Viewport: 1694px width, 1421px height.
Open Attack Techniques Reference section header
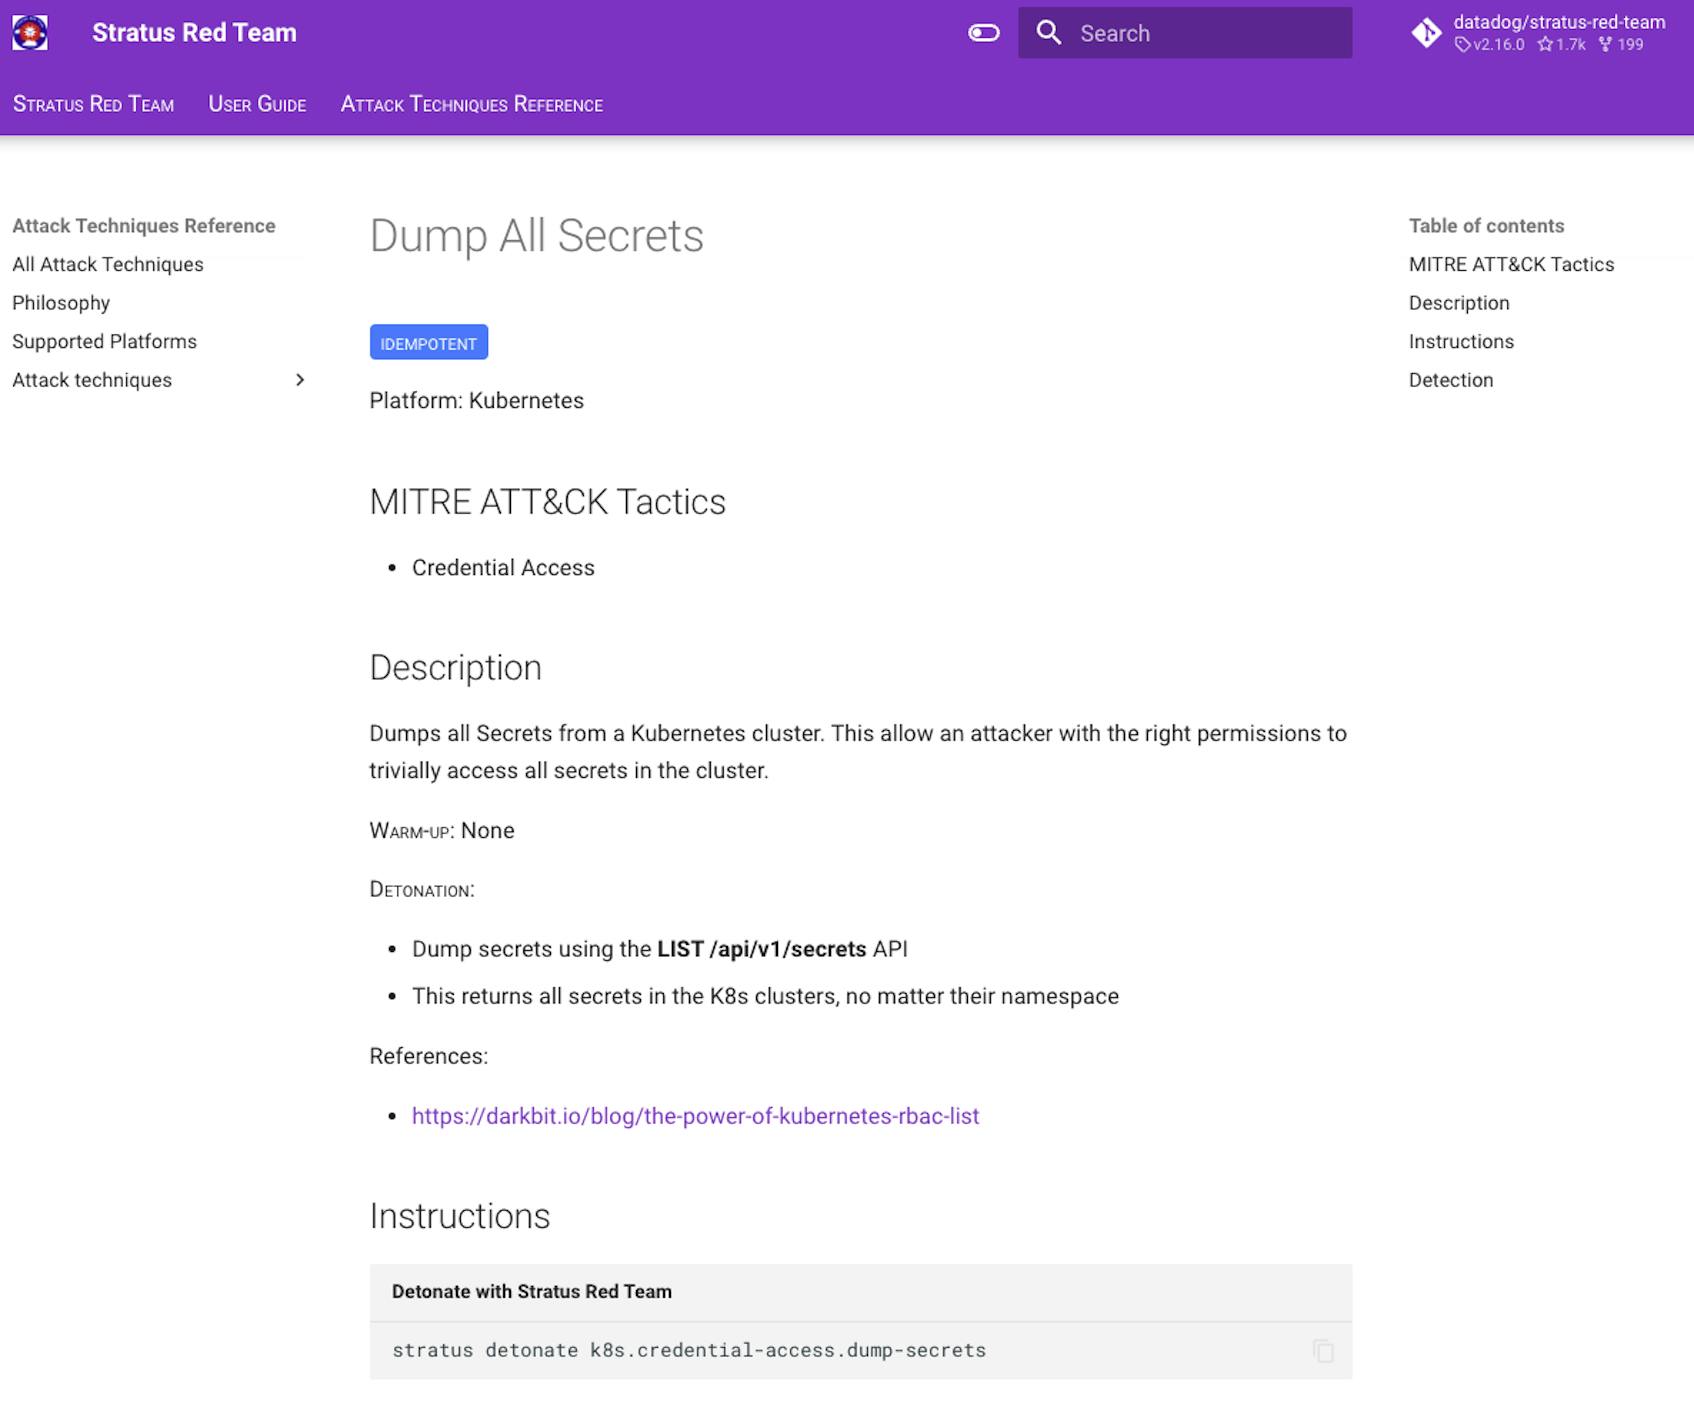144,225
